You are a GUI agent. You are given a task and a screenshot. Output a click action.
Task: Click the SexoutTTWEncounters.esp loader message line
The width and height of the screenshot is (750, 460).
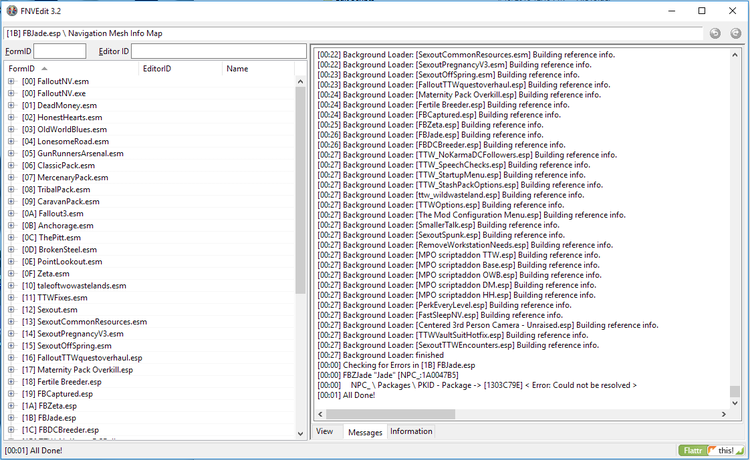(x=458, y=345)
